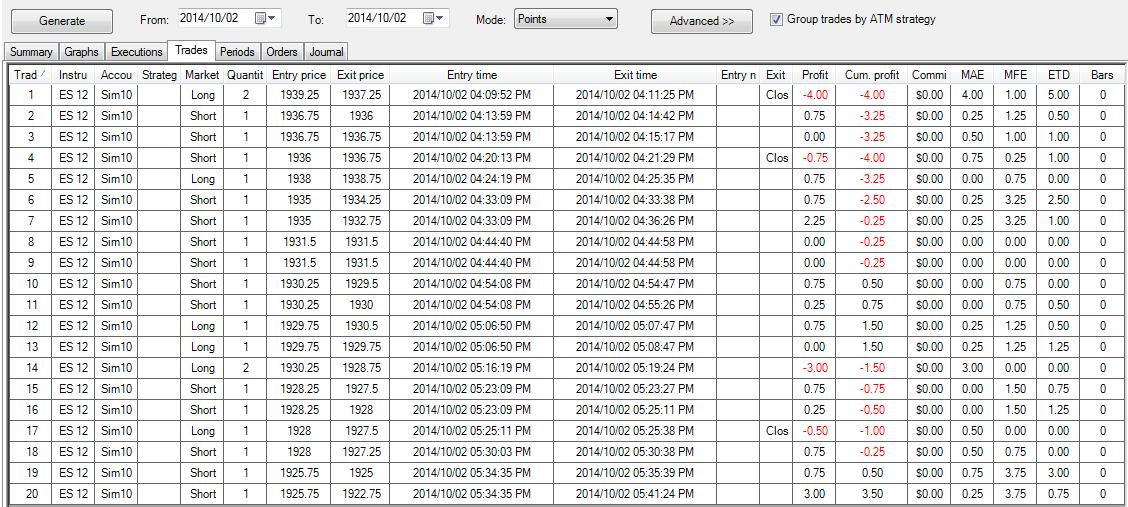Viewport: 1128px width, 507px height.
Task: Sort by Exit time column header
Action: [x=635, y=75]
